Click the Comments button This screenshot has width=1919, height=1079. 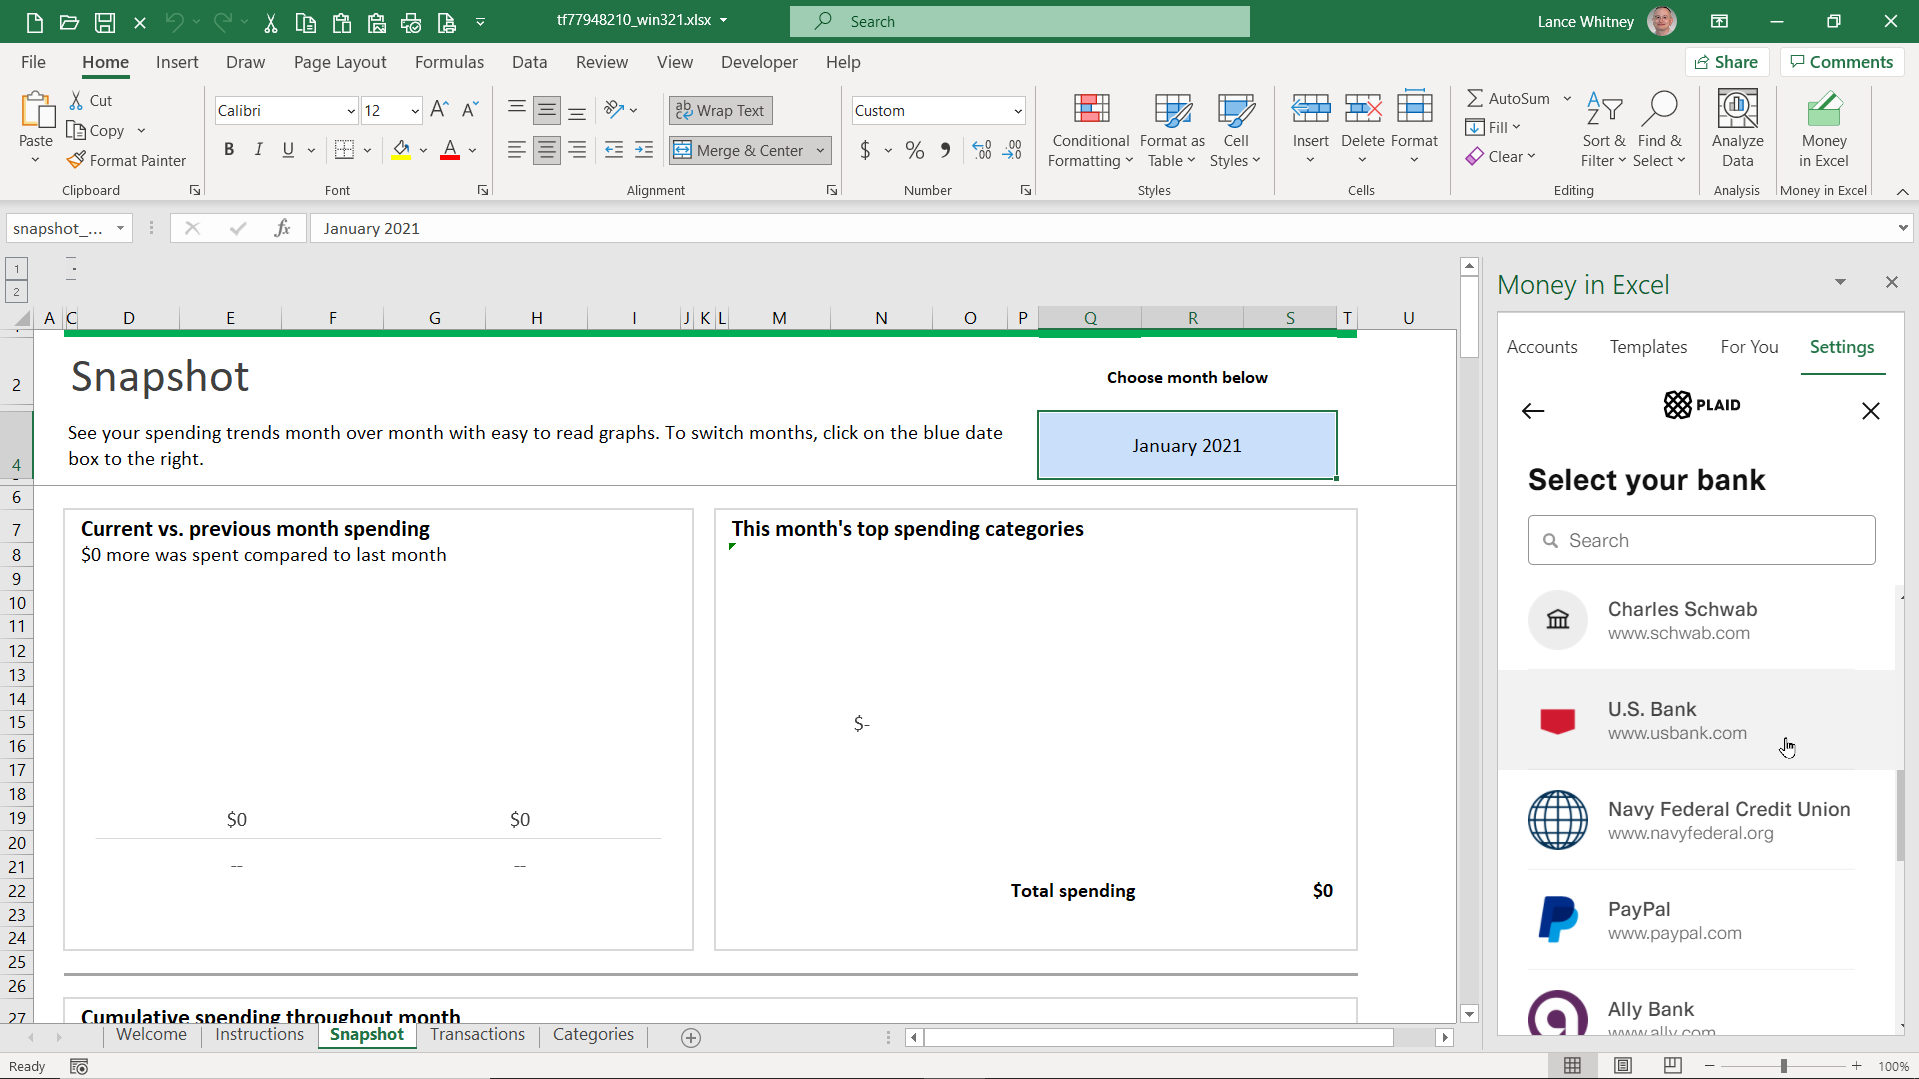click(1841, 62)
